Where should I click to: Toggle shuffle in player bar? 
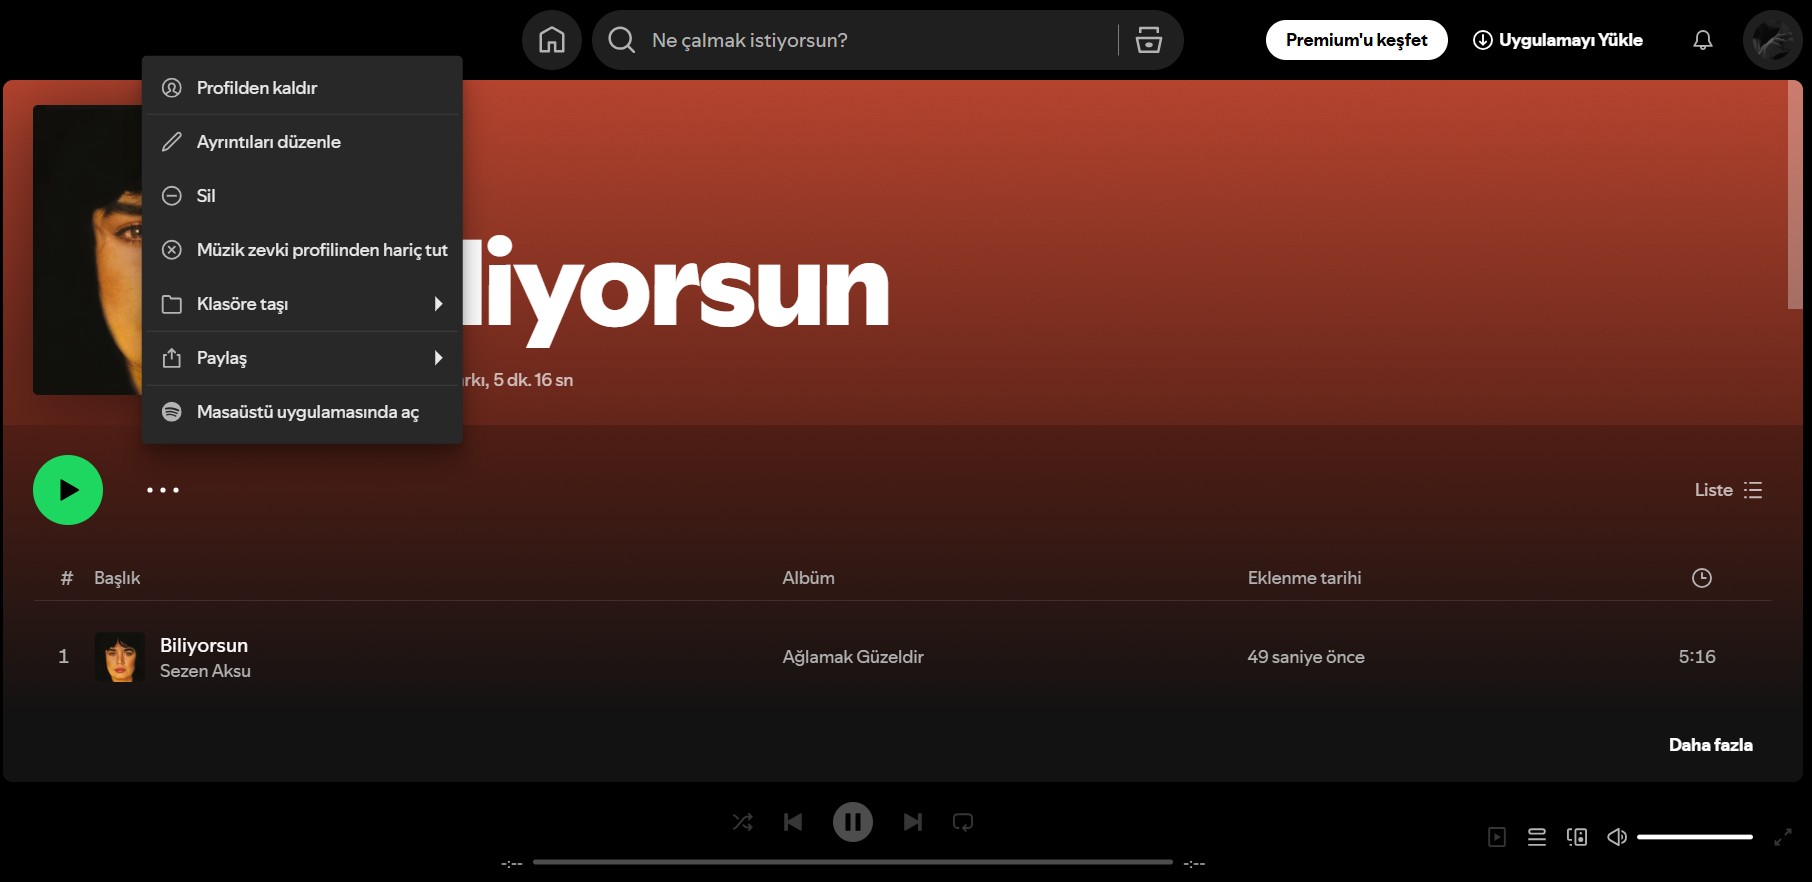pos(742,822)
